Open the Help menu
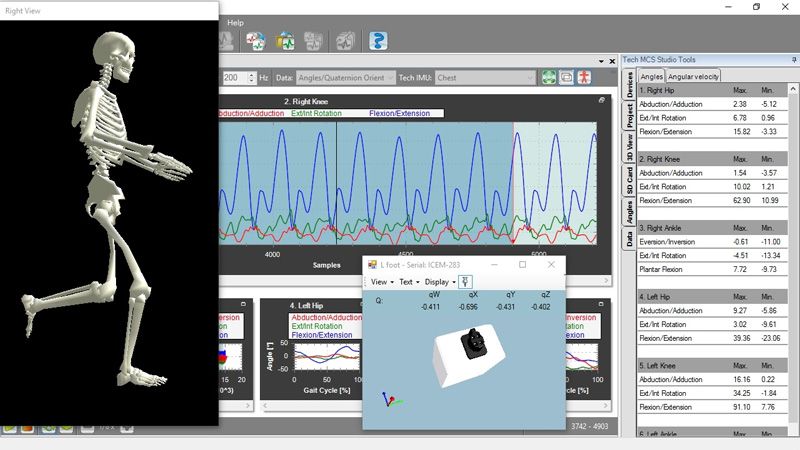The height and width of the screenshot is (450, 800). tap(235, 22)
